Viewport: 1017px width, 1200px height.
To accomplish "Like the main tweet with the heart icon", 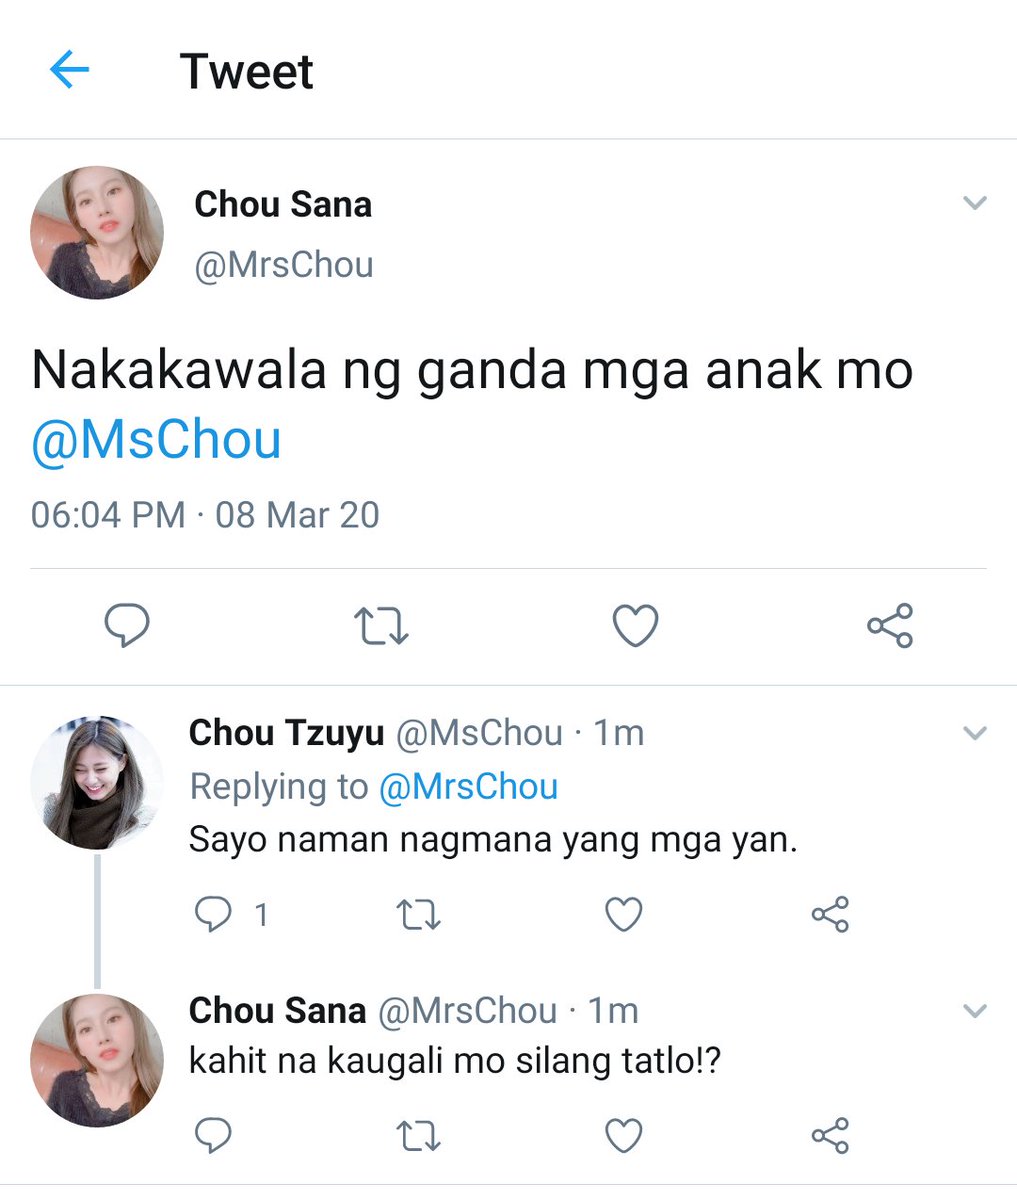I will 635,627.
